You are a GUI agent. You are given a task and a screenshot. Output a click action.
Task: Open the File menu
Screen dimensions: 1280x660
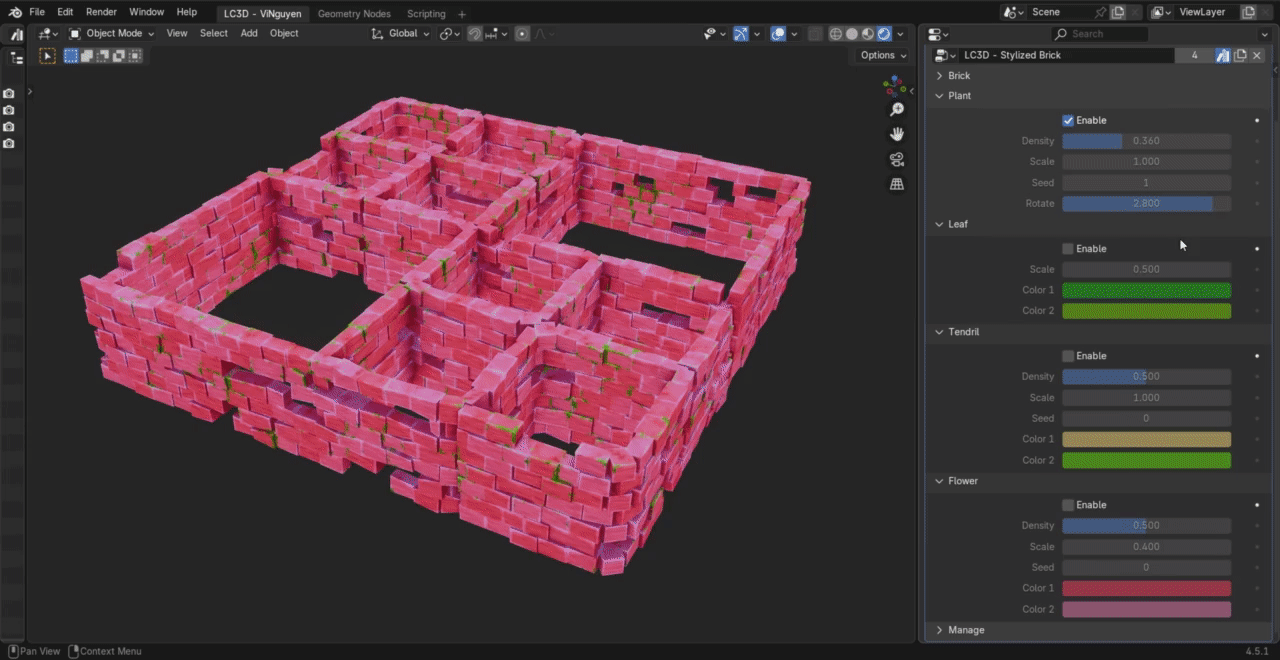pyautogui.click(x=37, y=12)
